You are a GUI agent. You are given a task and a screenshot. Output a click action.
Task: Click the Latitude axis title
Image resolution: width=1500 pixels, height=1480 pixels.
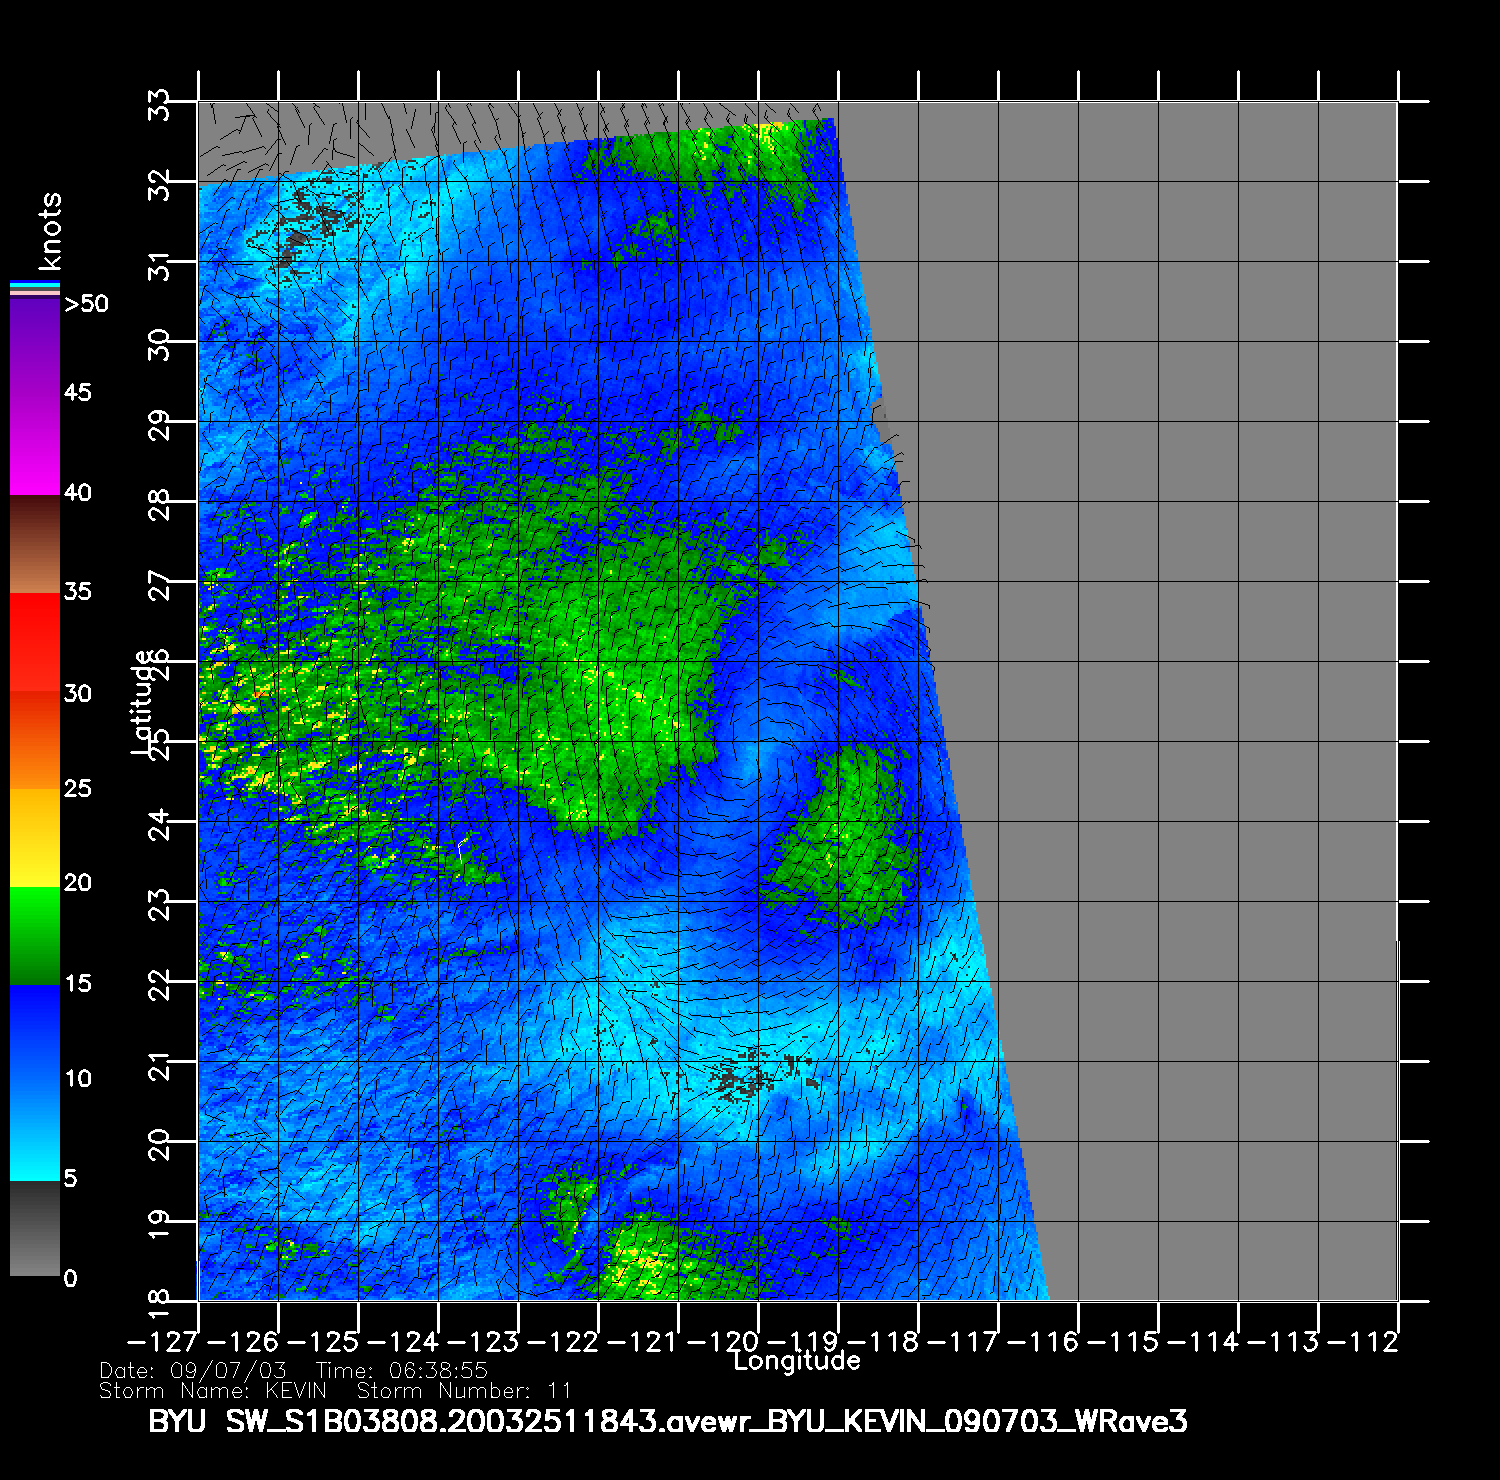pyautogui.click(x=143, y=702)
